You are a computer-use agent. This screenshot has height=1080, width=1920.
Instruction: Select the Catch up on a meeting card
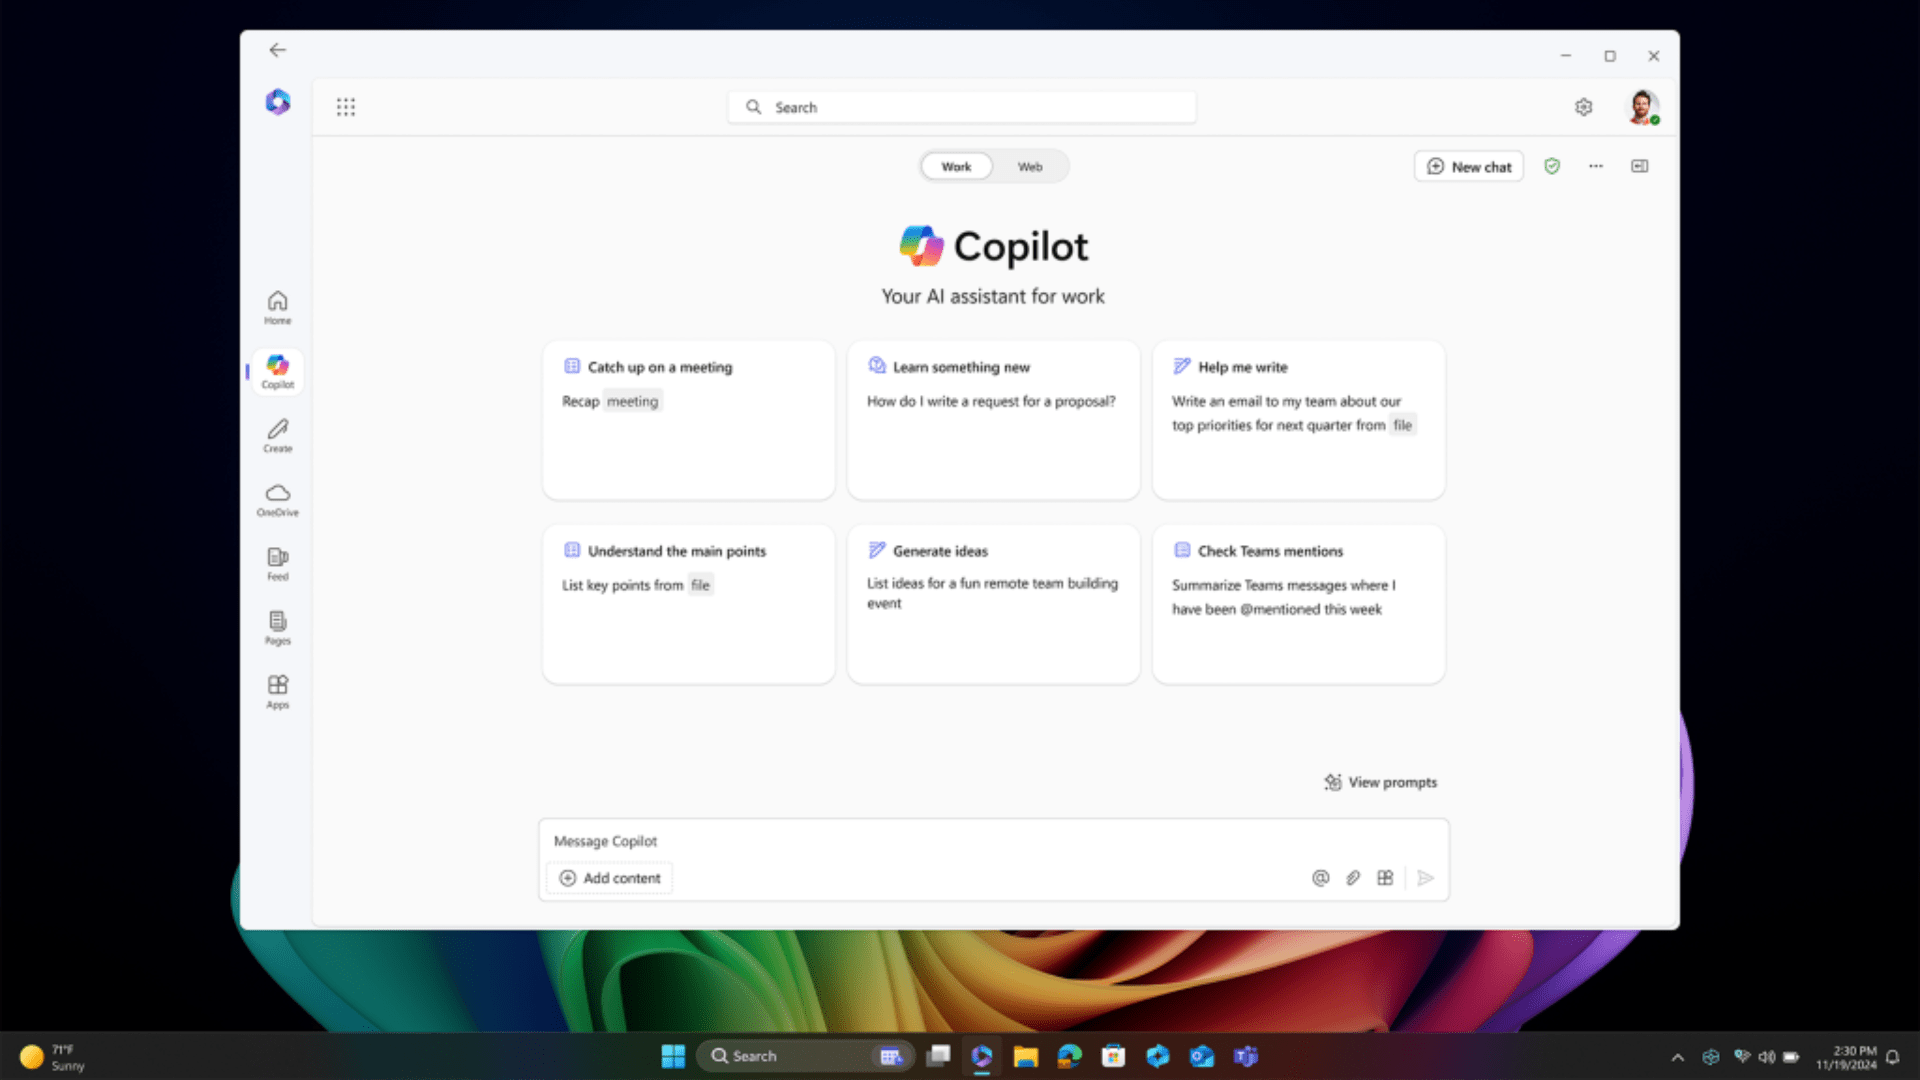pyautogui.click(x=688, y=420)
